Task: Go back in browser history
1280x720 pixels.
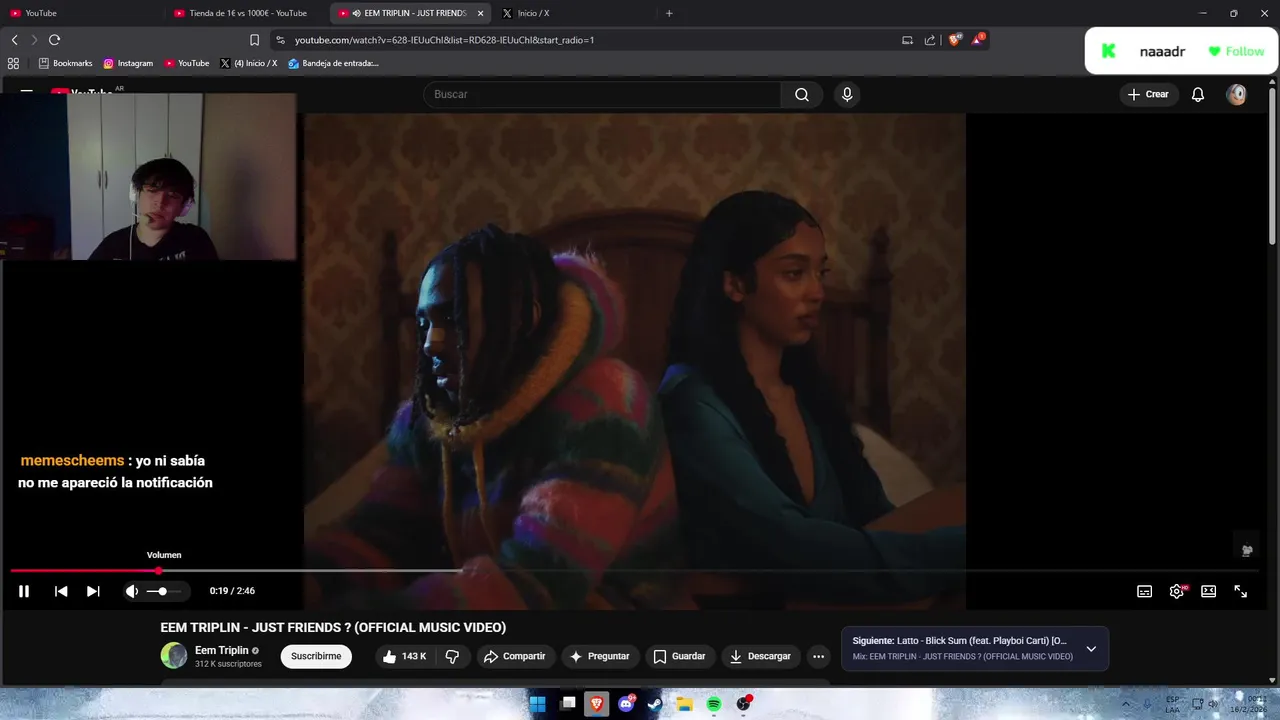Action: [x=14, y=40]
